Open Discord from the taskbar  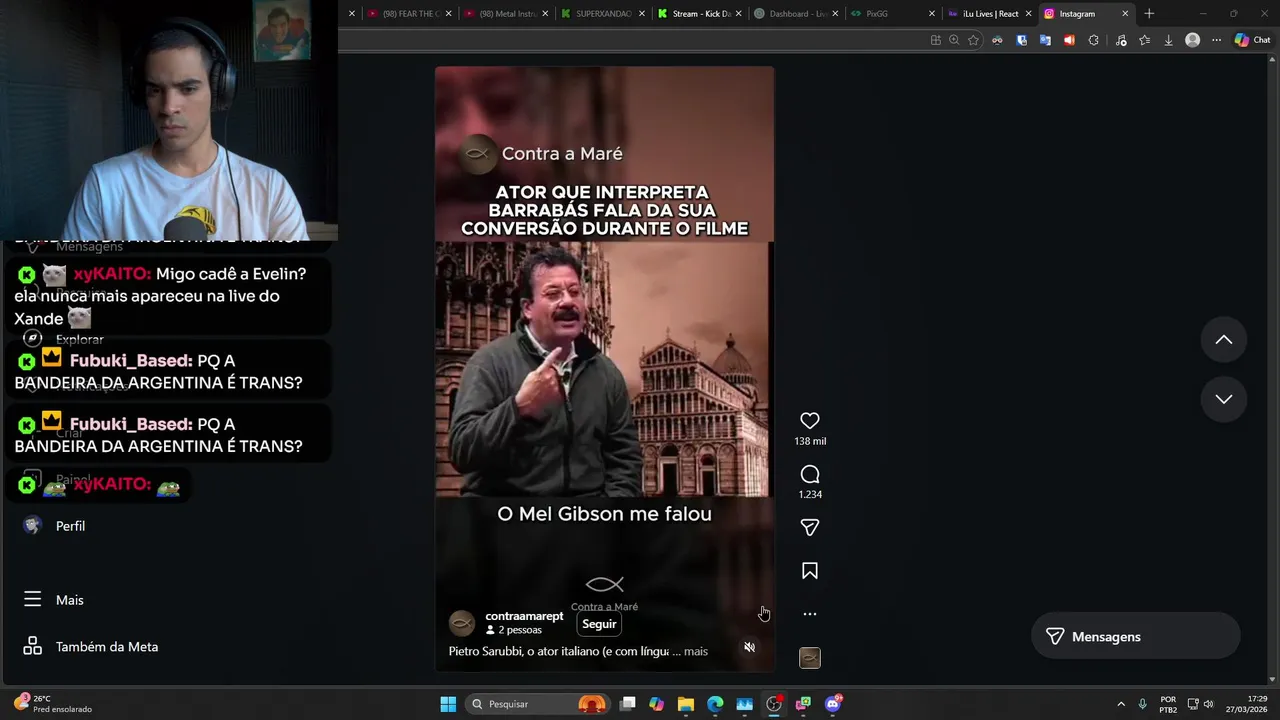click(x=833, y=704)
